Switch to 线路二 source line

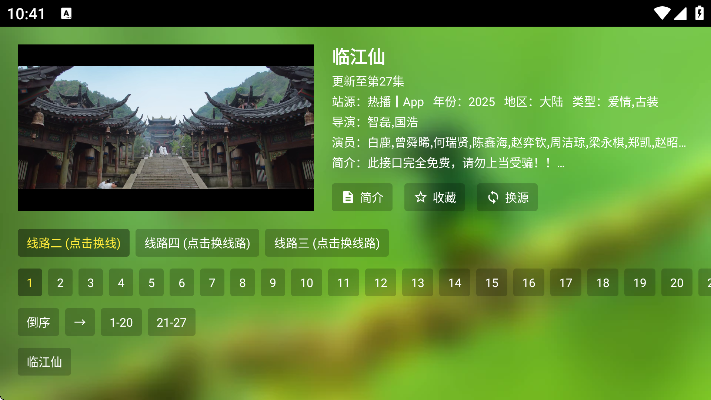(x=73, y=243)
